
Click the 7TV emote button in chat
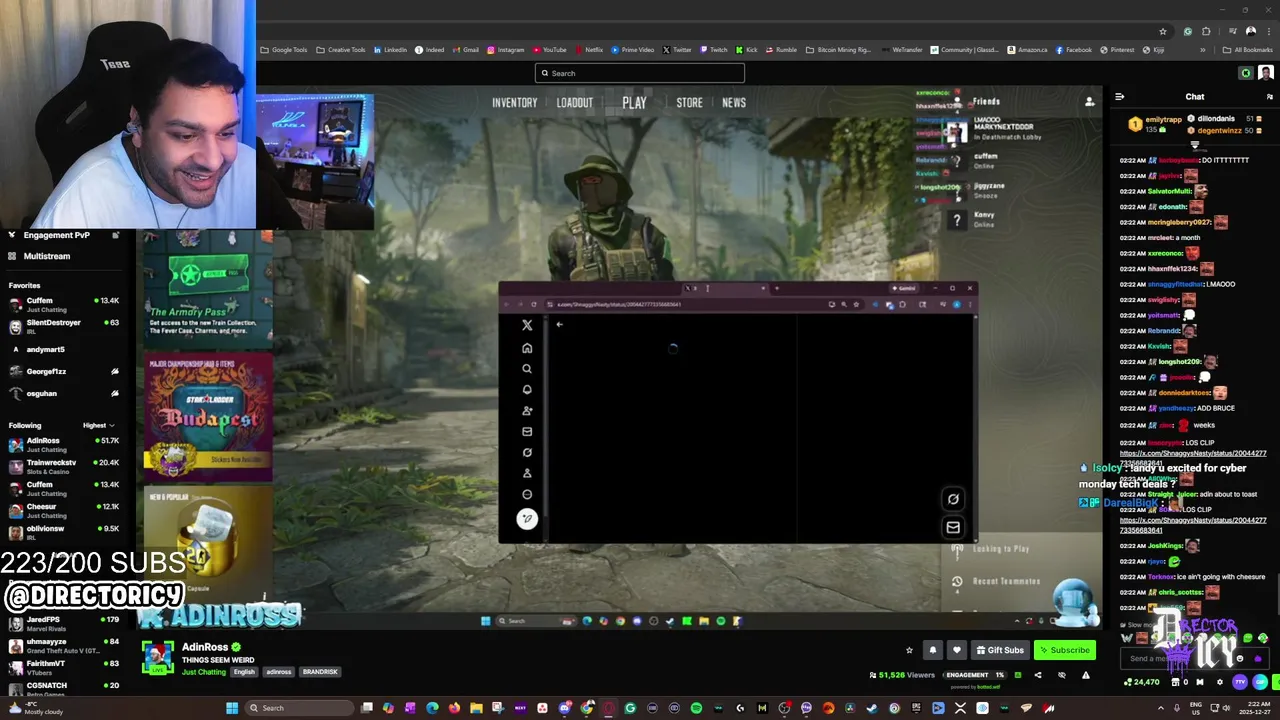click(1240, 682)
